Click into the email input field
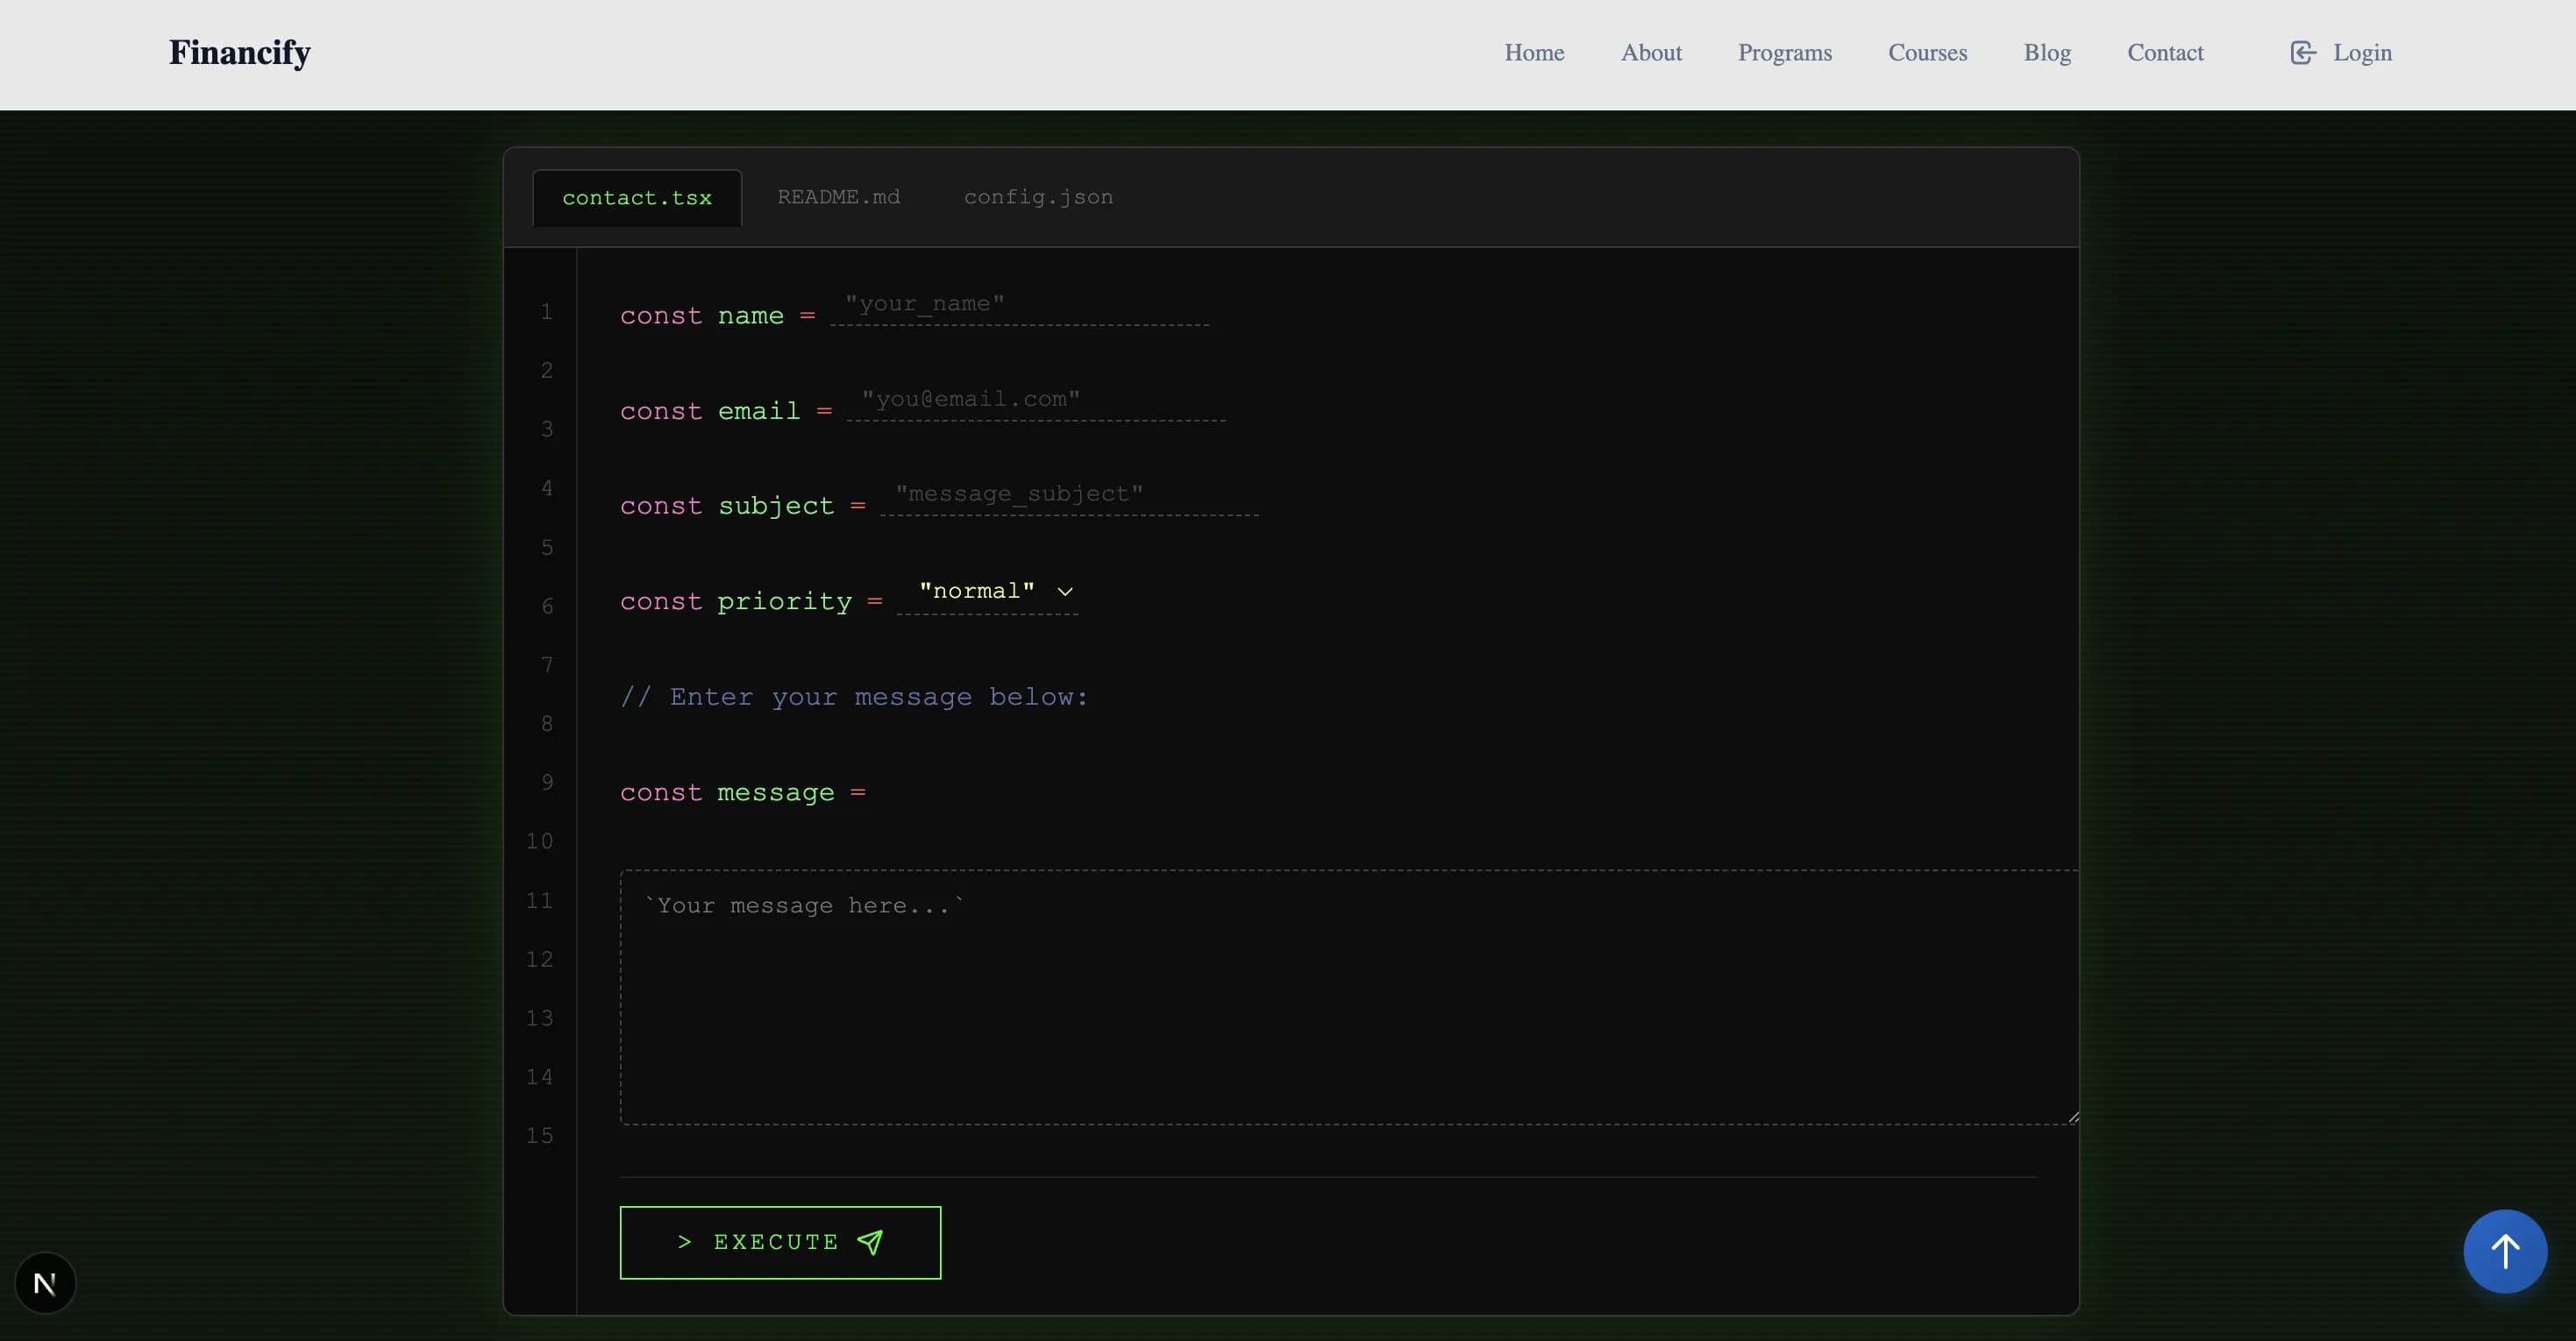Screen dimensions: 2576x1341 click(x=1036, y=400)
